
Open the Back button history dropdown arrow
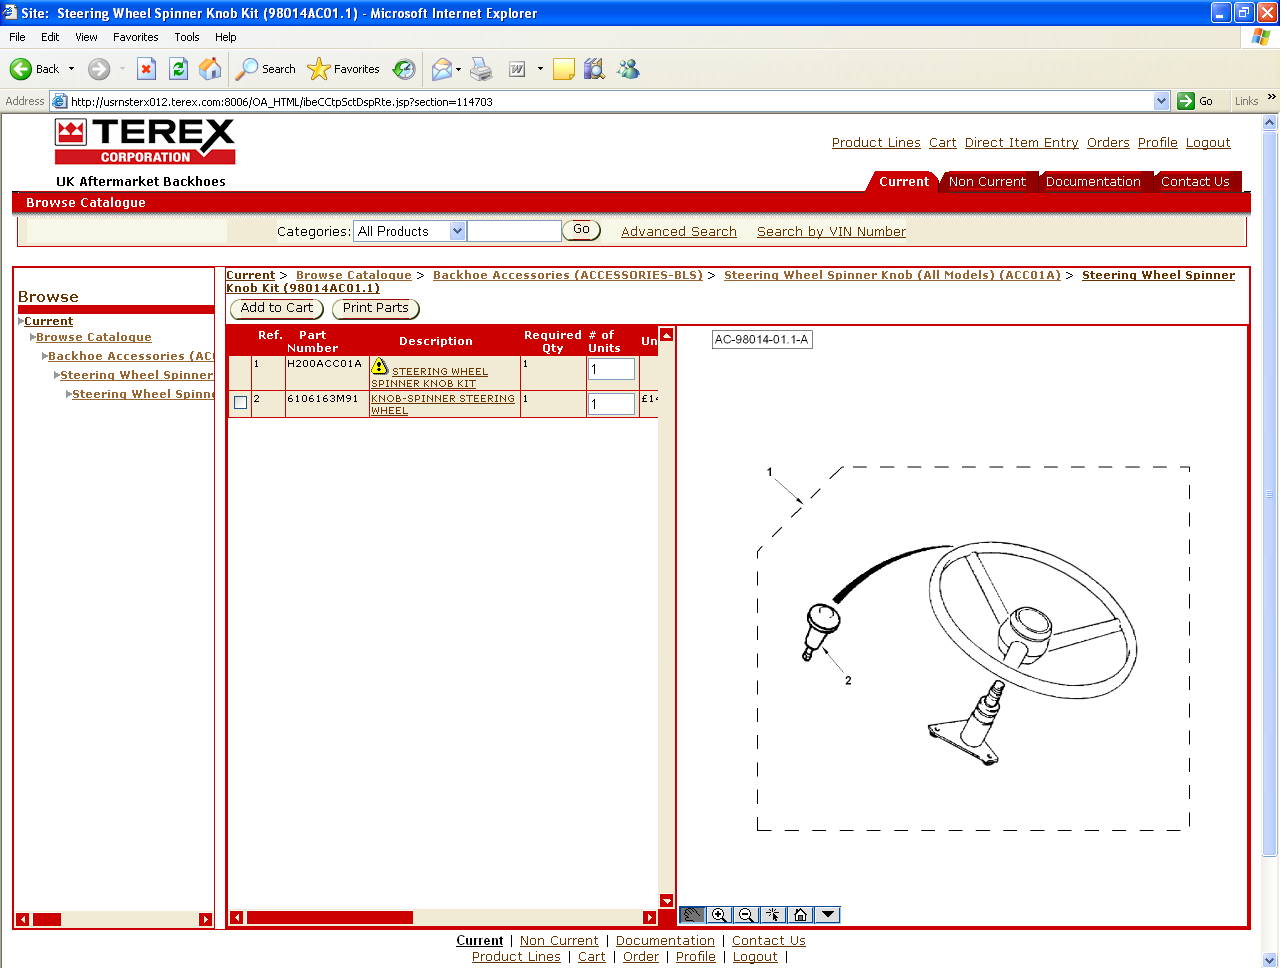(x=71, y=69)
